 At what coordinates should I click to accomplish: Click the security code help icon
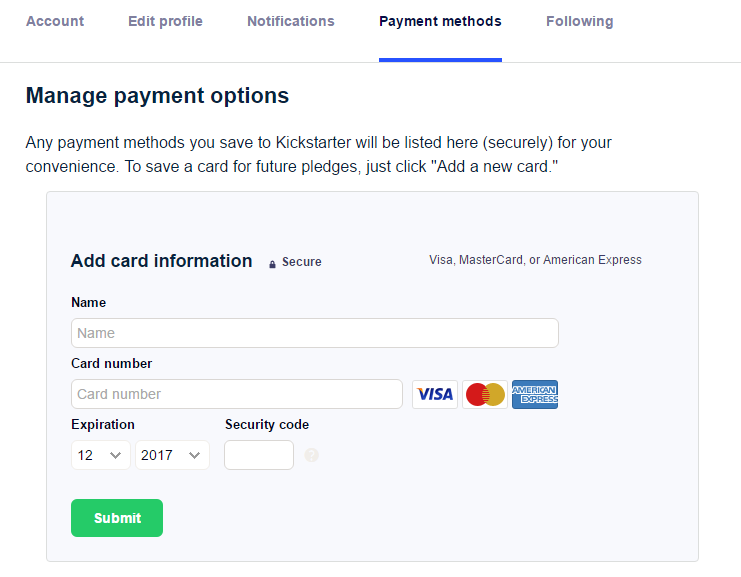[x=311, y=455]
